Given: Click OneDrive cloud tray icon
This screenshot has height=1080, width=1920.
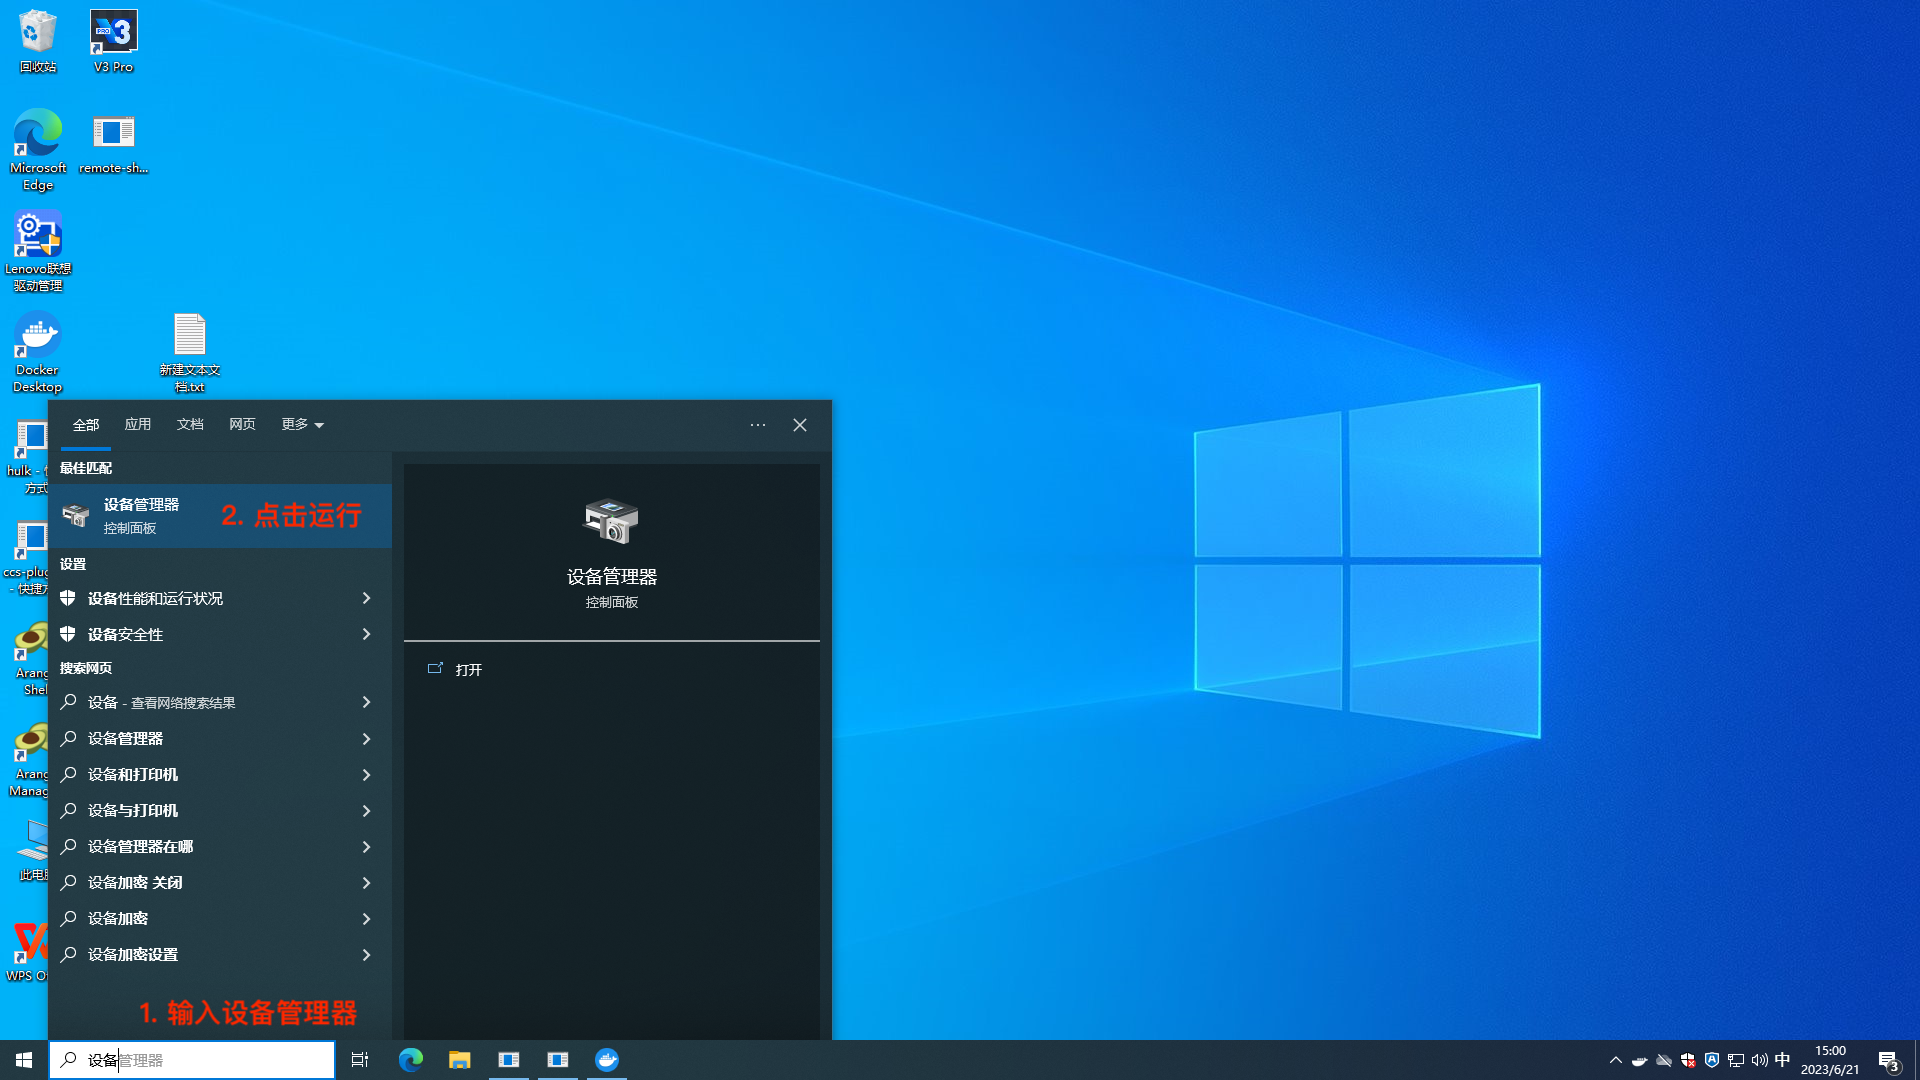Looking at the screenshot, I should (1664, 1060).
